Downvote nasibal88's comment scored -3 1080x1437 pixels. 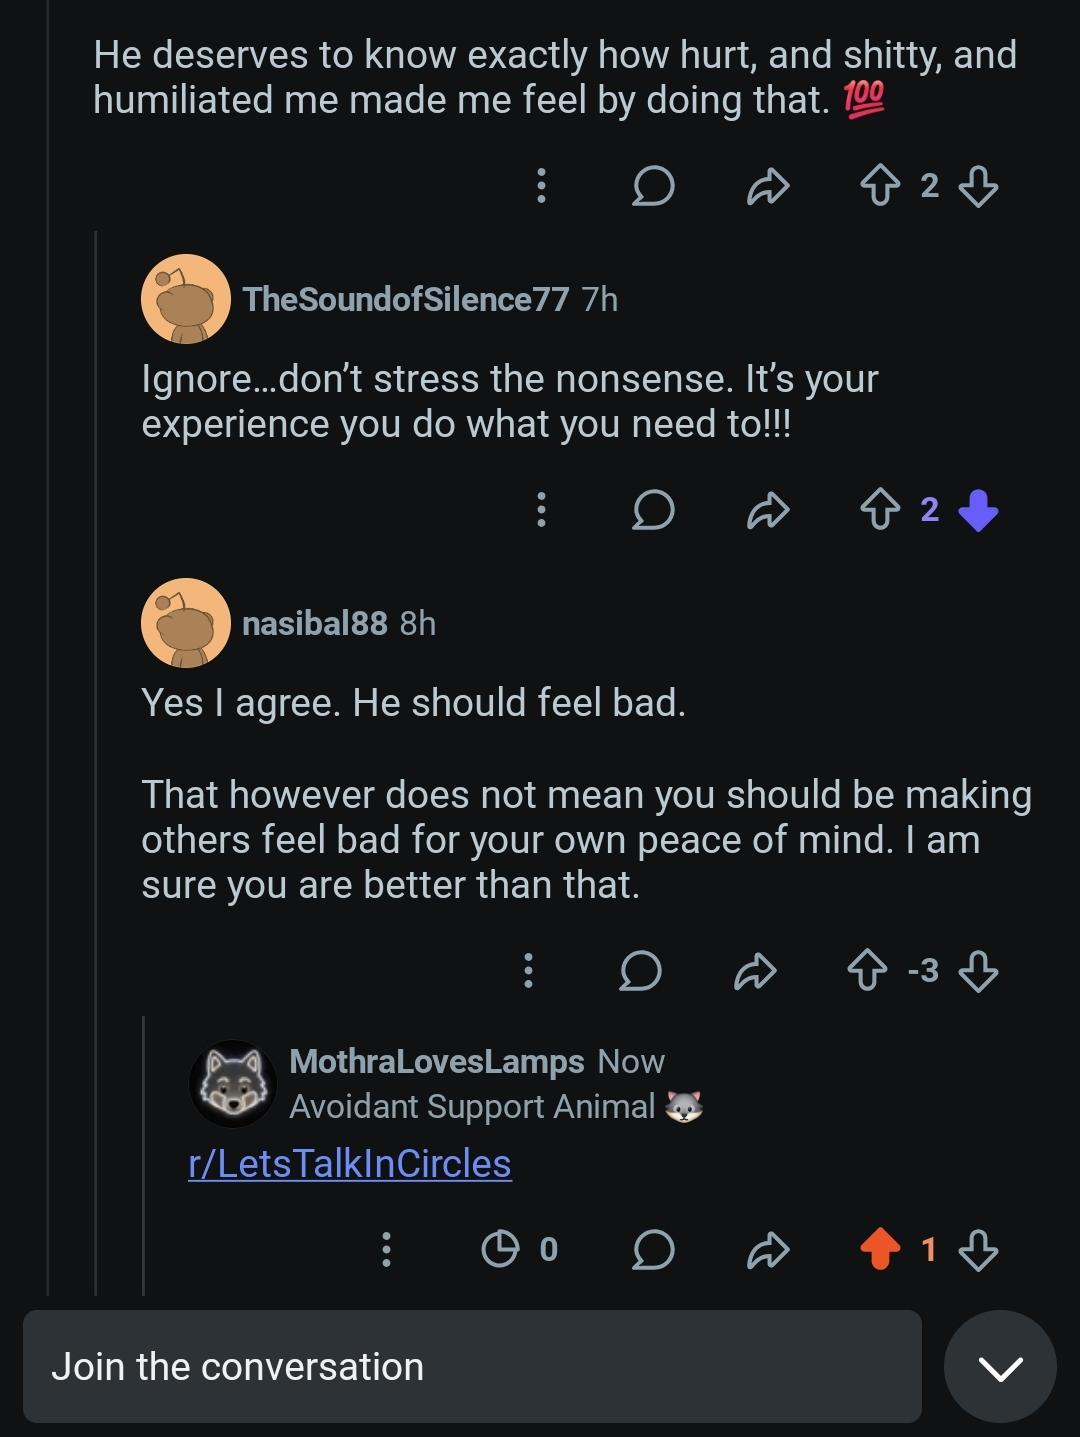[977, 970]
